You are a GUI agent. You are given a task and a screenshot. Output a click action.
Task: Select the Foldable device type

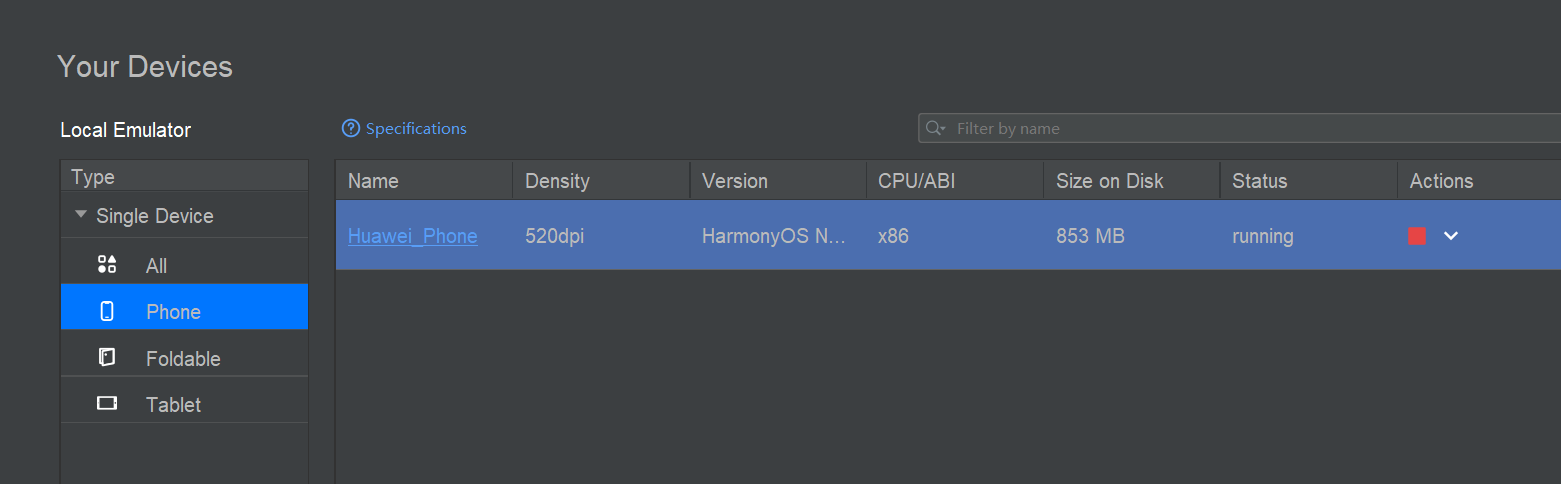(x=184, y=358)
